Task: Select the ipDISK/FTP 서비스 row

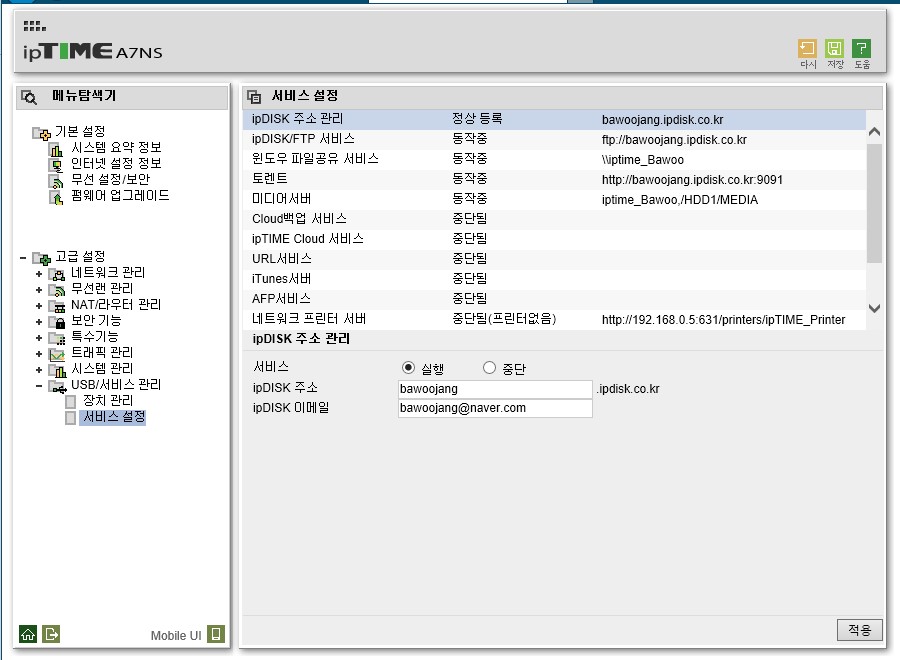Action: tap(554, 139)
